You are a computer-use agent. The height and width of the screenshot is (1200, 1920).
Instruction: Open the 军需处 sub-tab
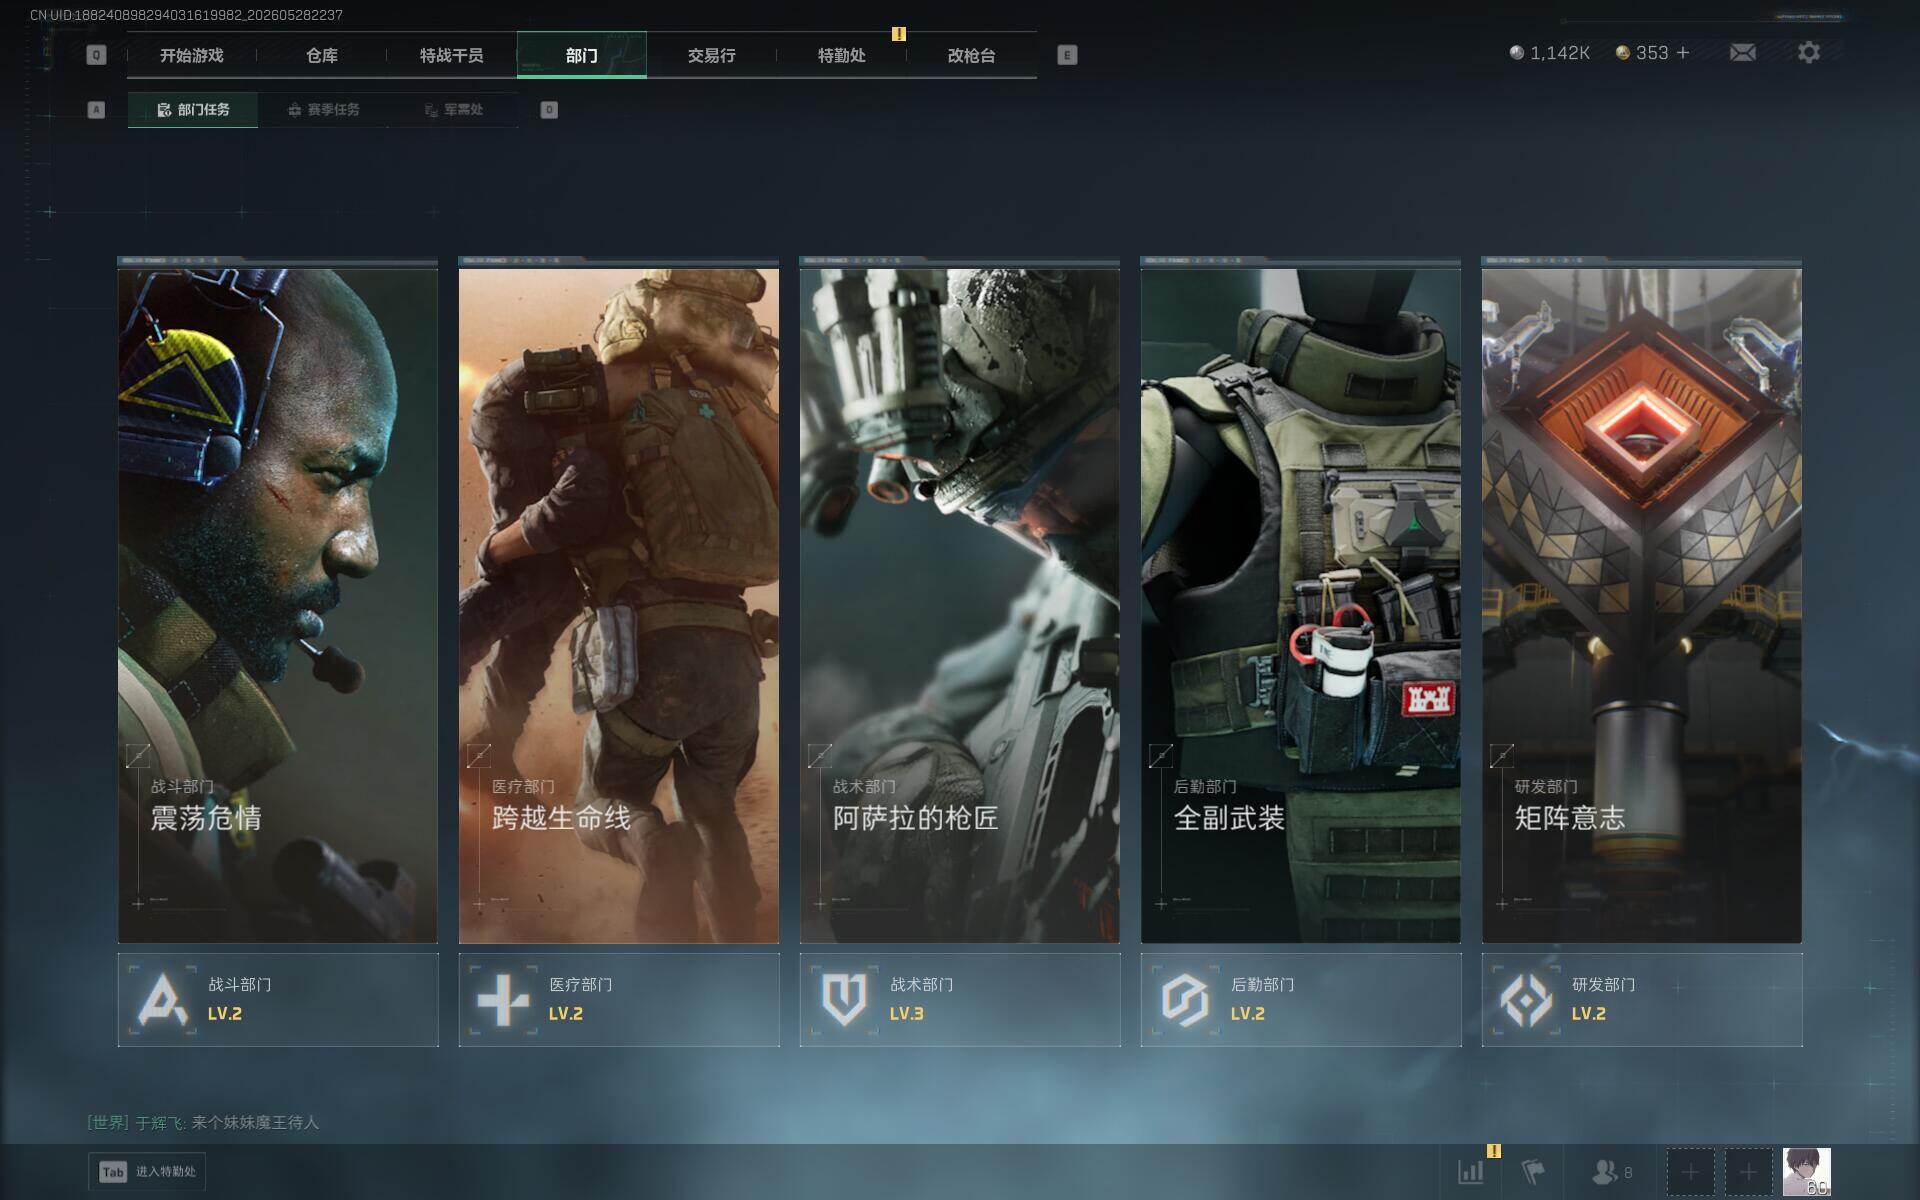tap(453, 110)
